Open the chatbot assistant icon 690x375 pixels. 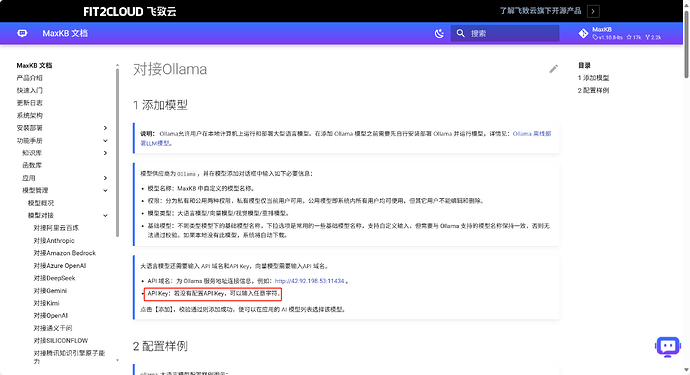tap(668, 347)
